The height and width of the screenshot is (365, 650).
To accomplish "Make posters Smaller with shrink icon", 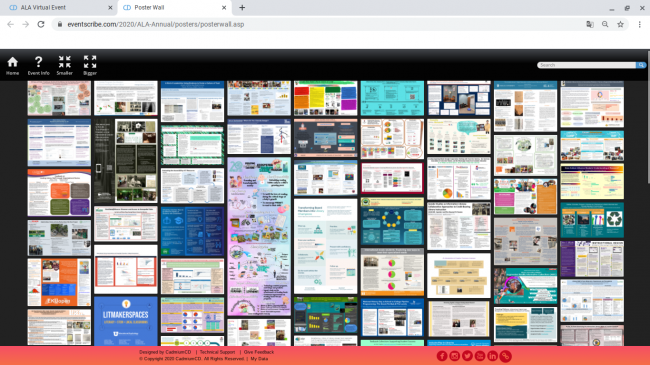I will point(65,66).
